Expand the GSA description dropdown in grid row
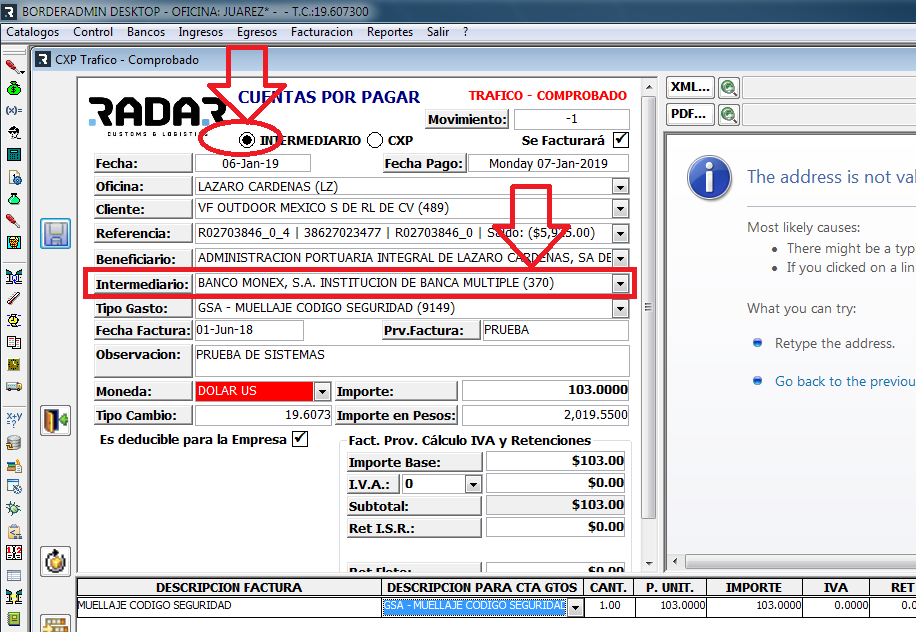Viewport: 916px width, 632px height. (575, 607)
